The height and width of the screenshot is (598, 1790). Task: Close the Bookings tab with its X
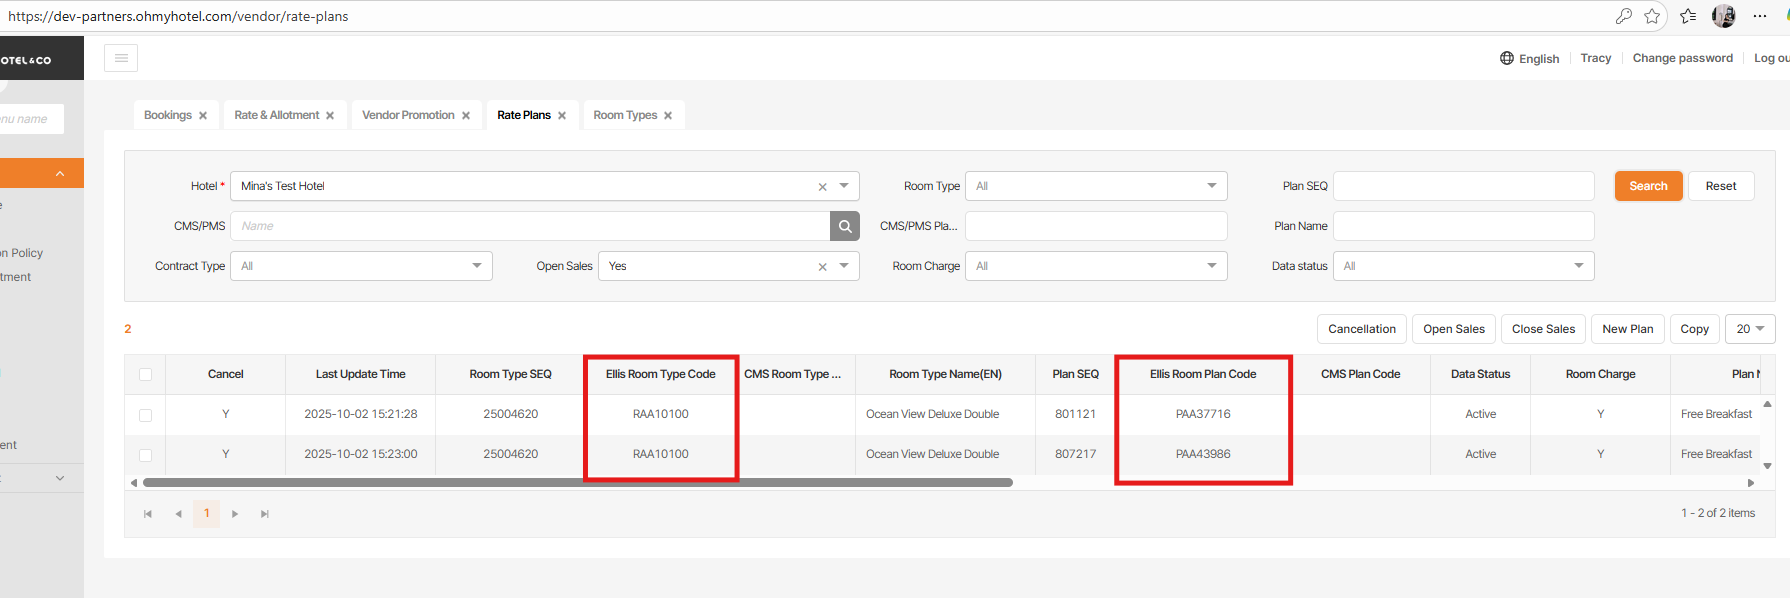[203, 116]
